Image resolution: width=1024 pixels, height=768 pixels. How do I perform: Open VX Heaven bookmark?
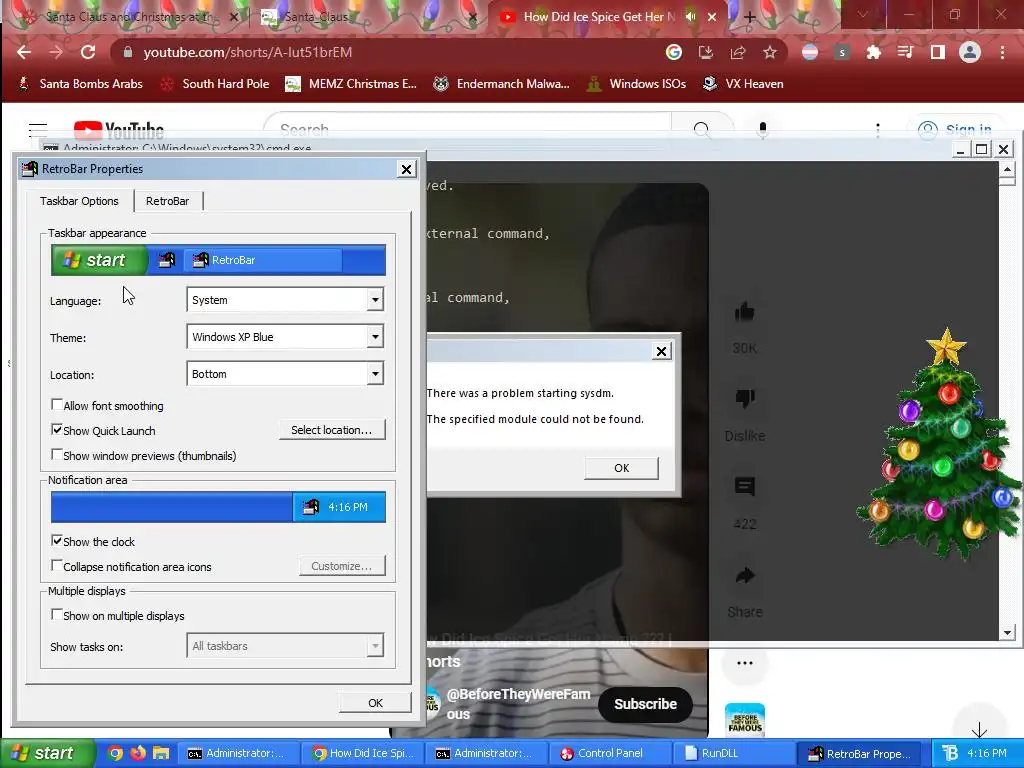click(x=743, y=84)
